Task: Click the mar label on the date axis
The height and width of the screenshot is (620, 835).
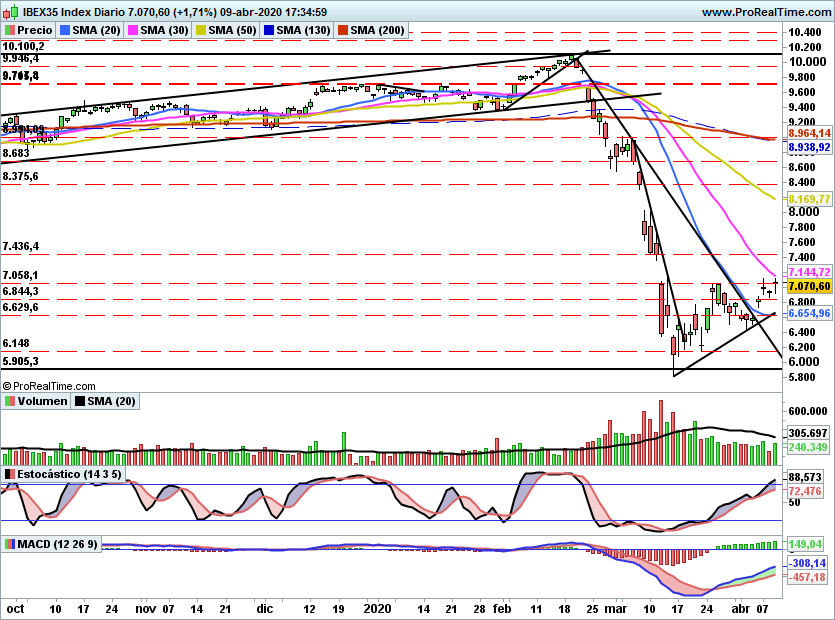Action: (615, 608)
